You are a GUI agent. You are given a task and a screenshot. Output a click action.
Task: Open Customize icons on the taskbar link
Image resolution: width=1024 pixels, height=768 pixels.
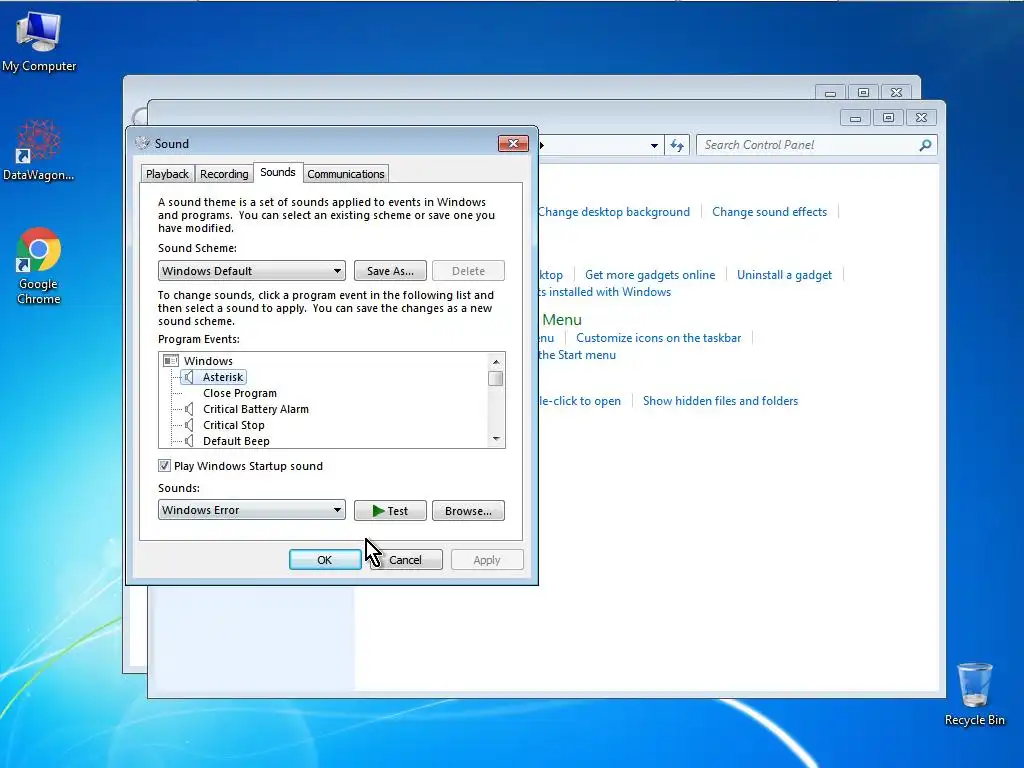(x=658, y=338)
